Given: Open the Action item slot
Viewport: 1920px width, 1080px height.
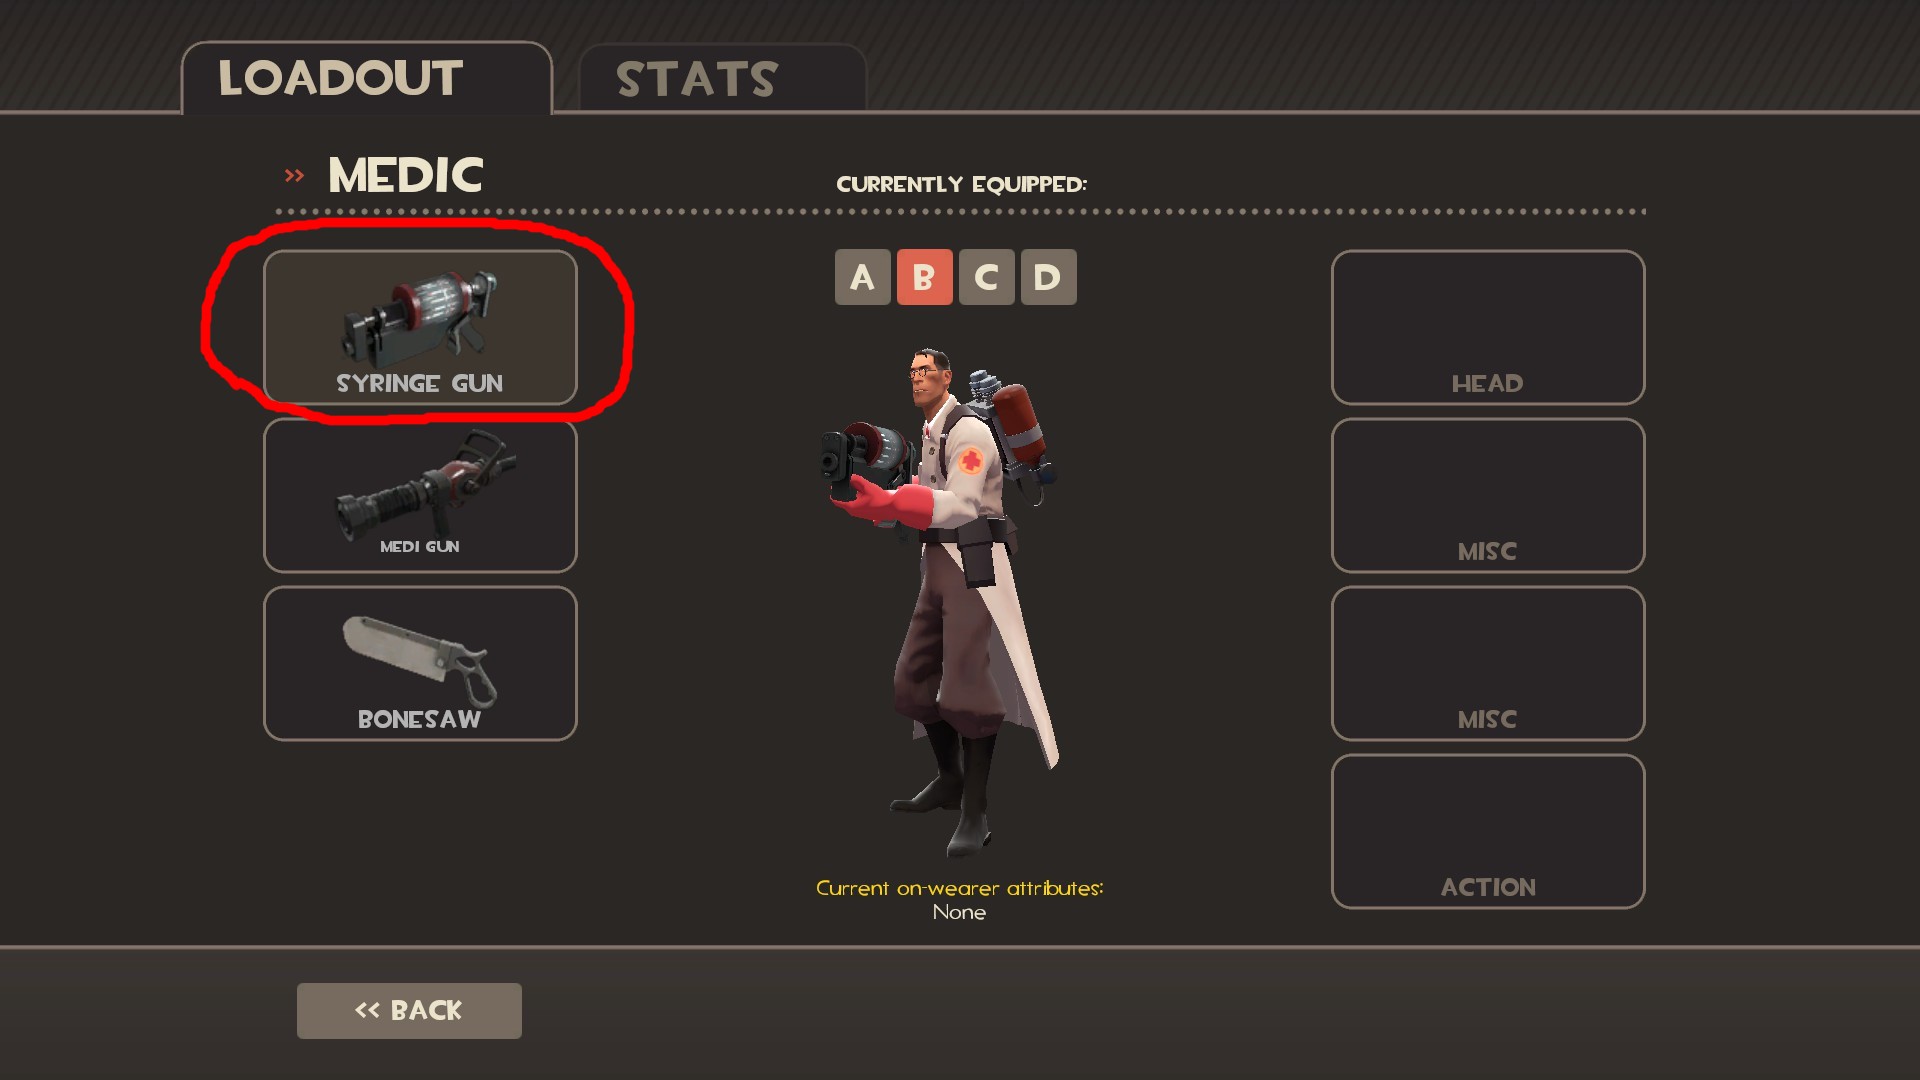Looking at the screenshot, I should pos(1488,831).
